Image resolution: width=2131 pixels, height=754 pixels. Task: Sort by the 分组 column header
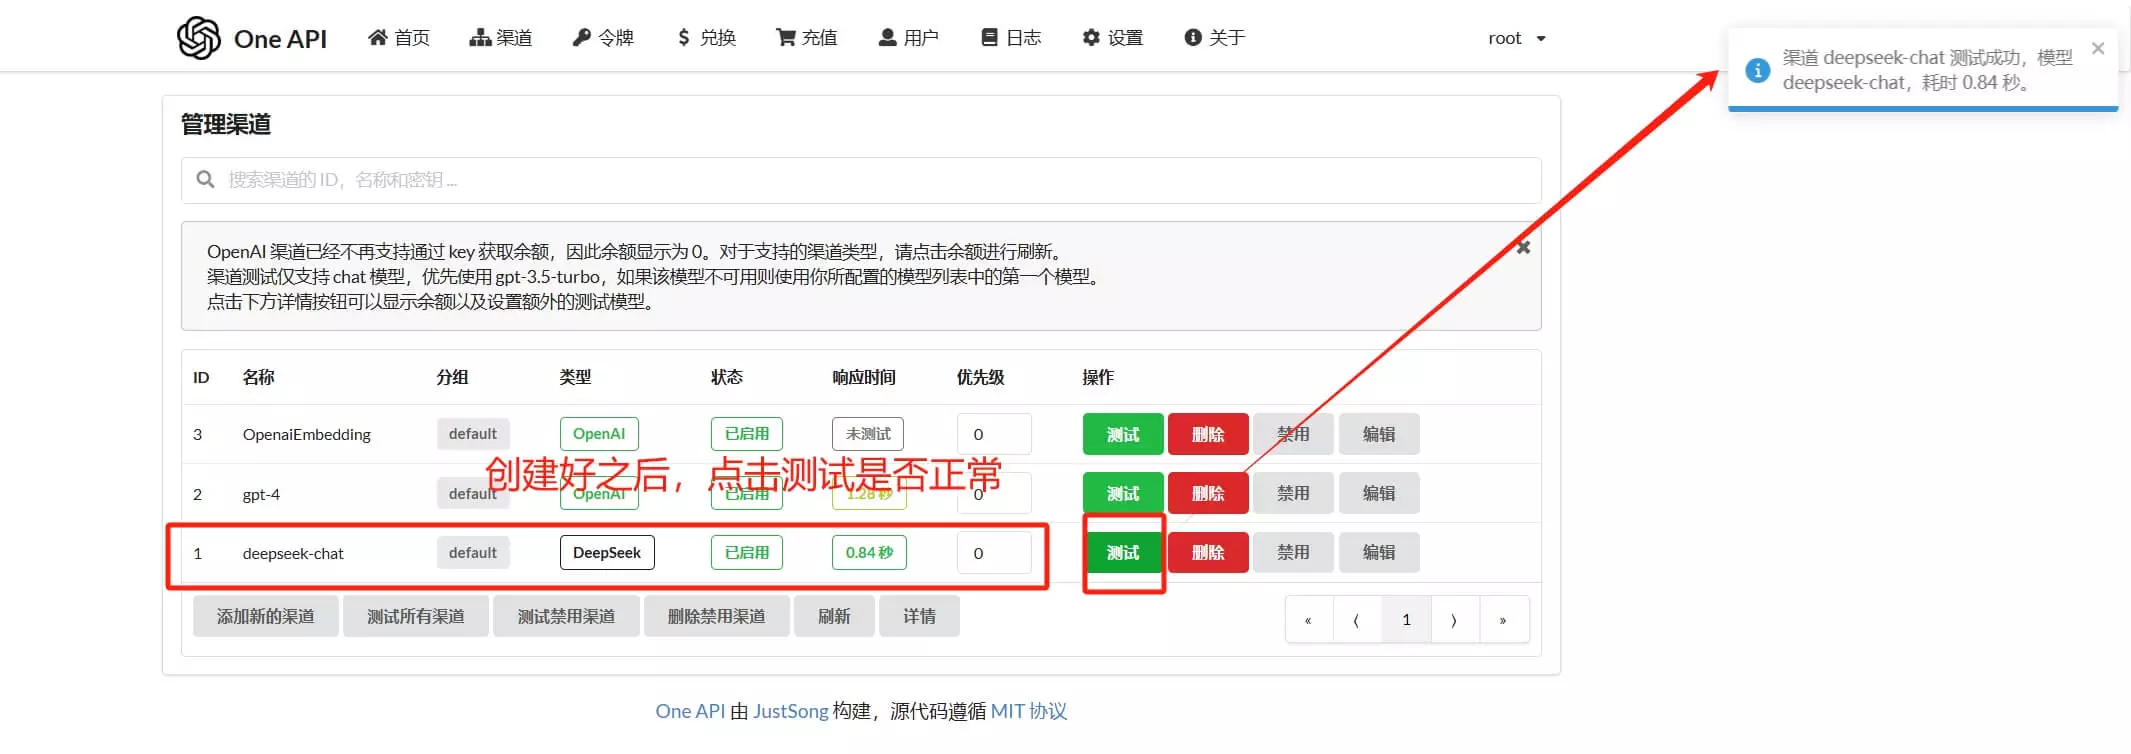point(452,377)
